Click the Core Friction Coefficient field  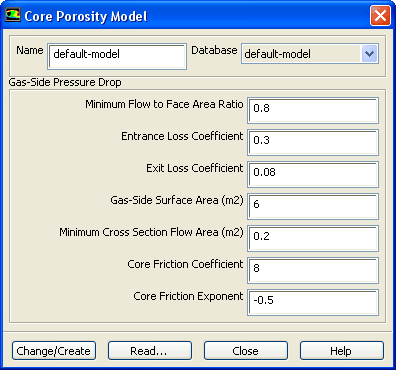coord(313,270)
